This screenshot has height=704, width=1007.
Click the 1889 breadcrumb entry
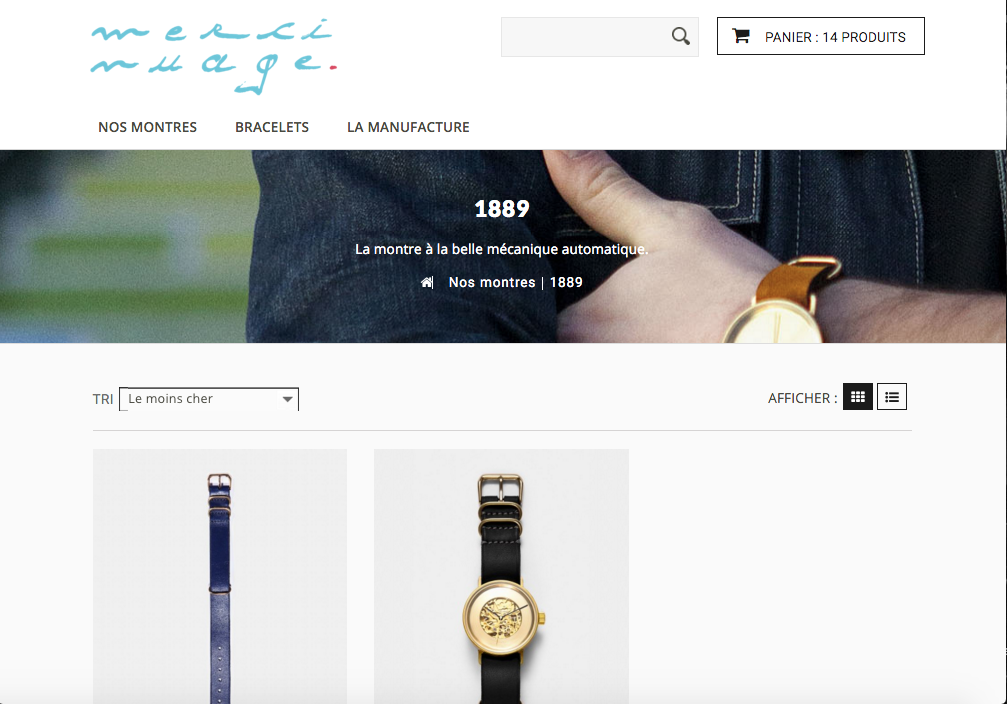click(x=566, y=283)
